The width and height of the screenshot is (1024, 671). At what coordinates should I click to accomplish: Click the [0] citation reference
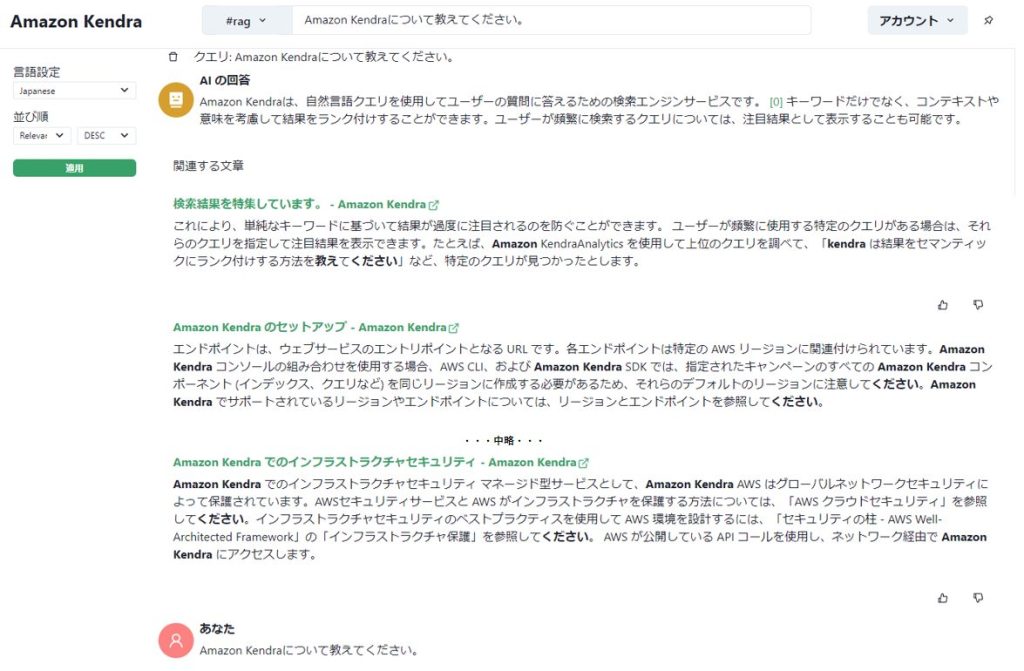(x=776, y=102)
